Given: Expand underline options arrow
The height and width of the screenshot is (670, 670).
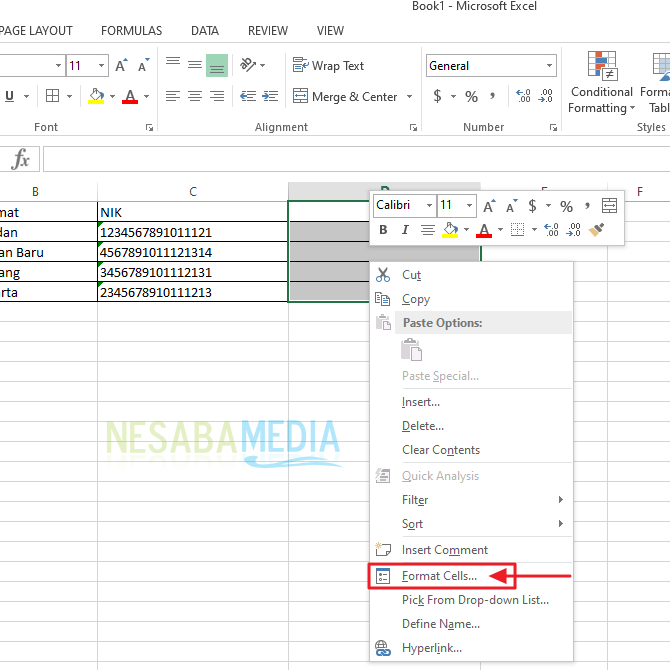Looking at the screenshot, I should (x=26, y=96).
